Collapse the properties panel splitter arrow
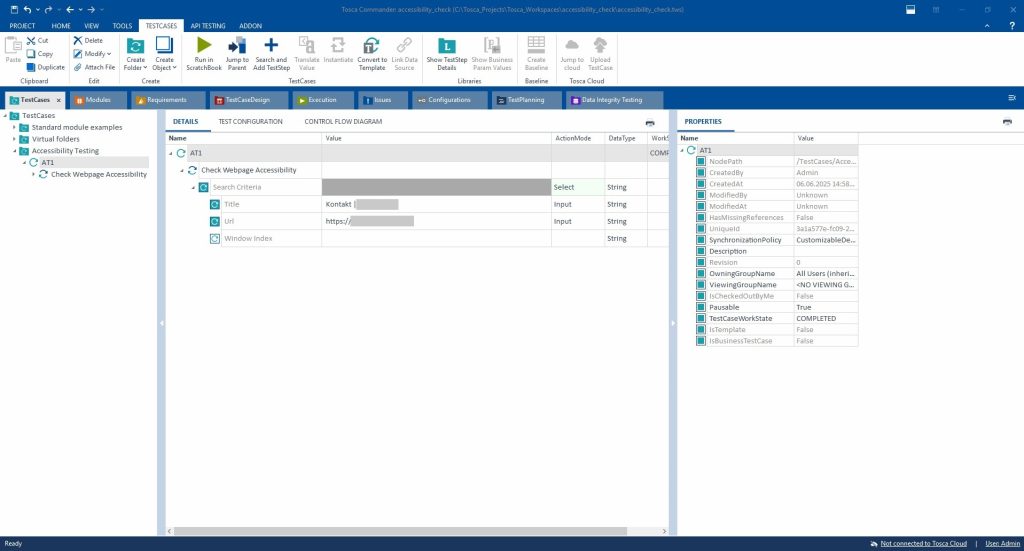Screen dimensions: 1024x551 pos(673,323)
